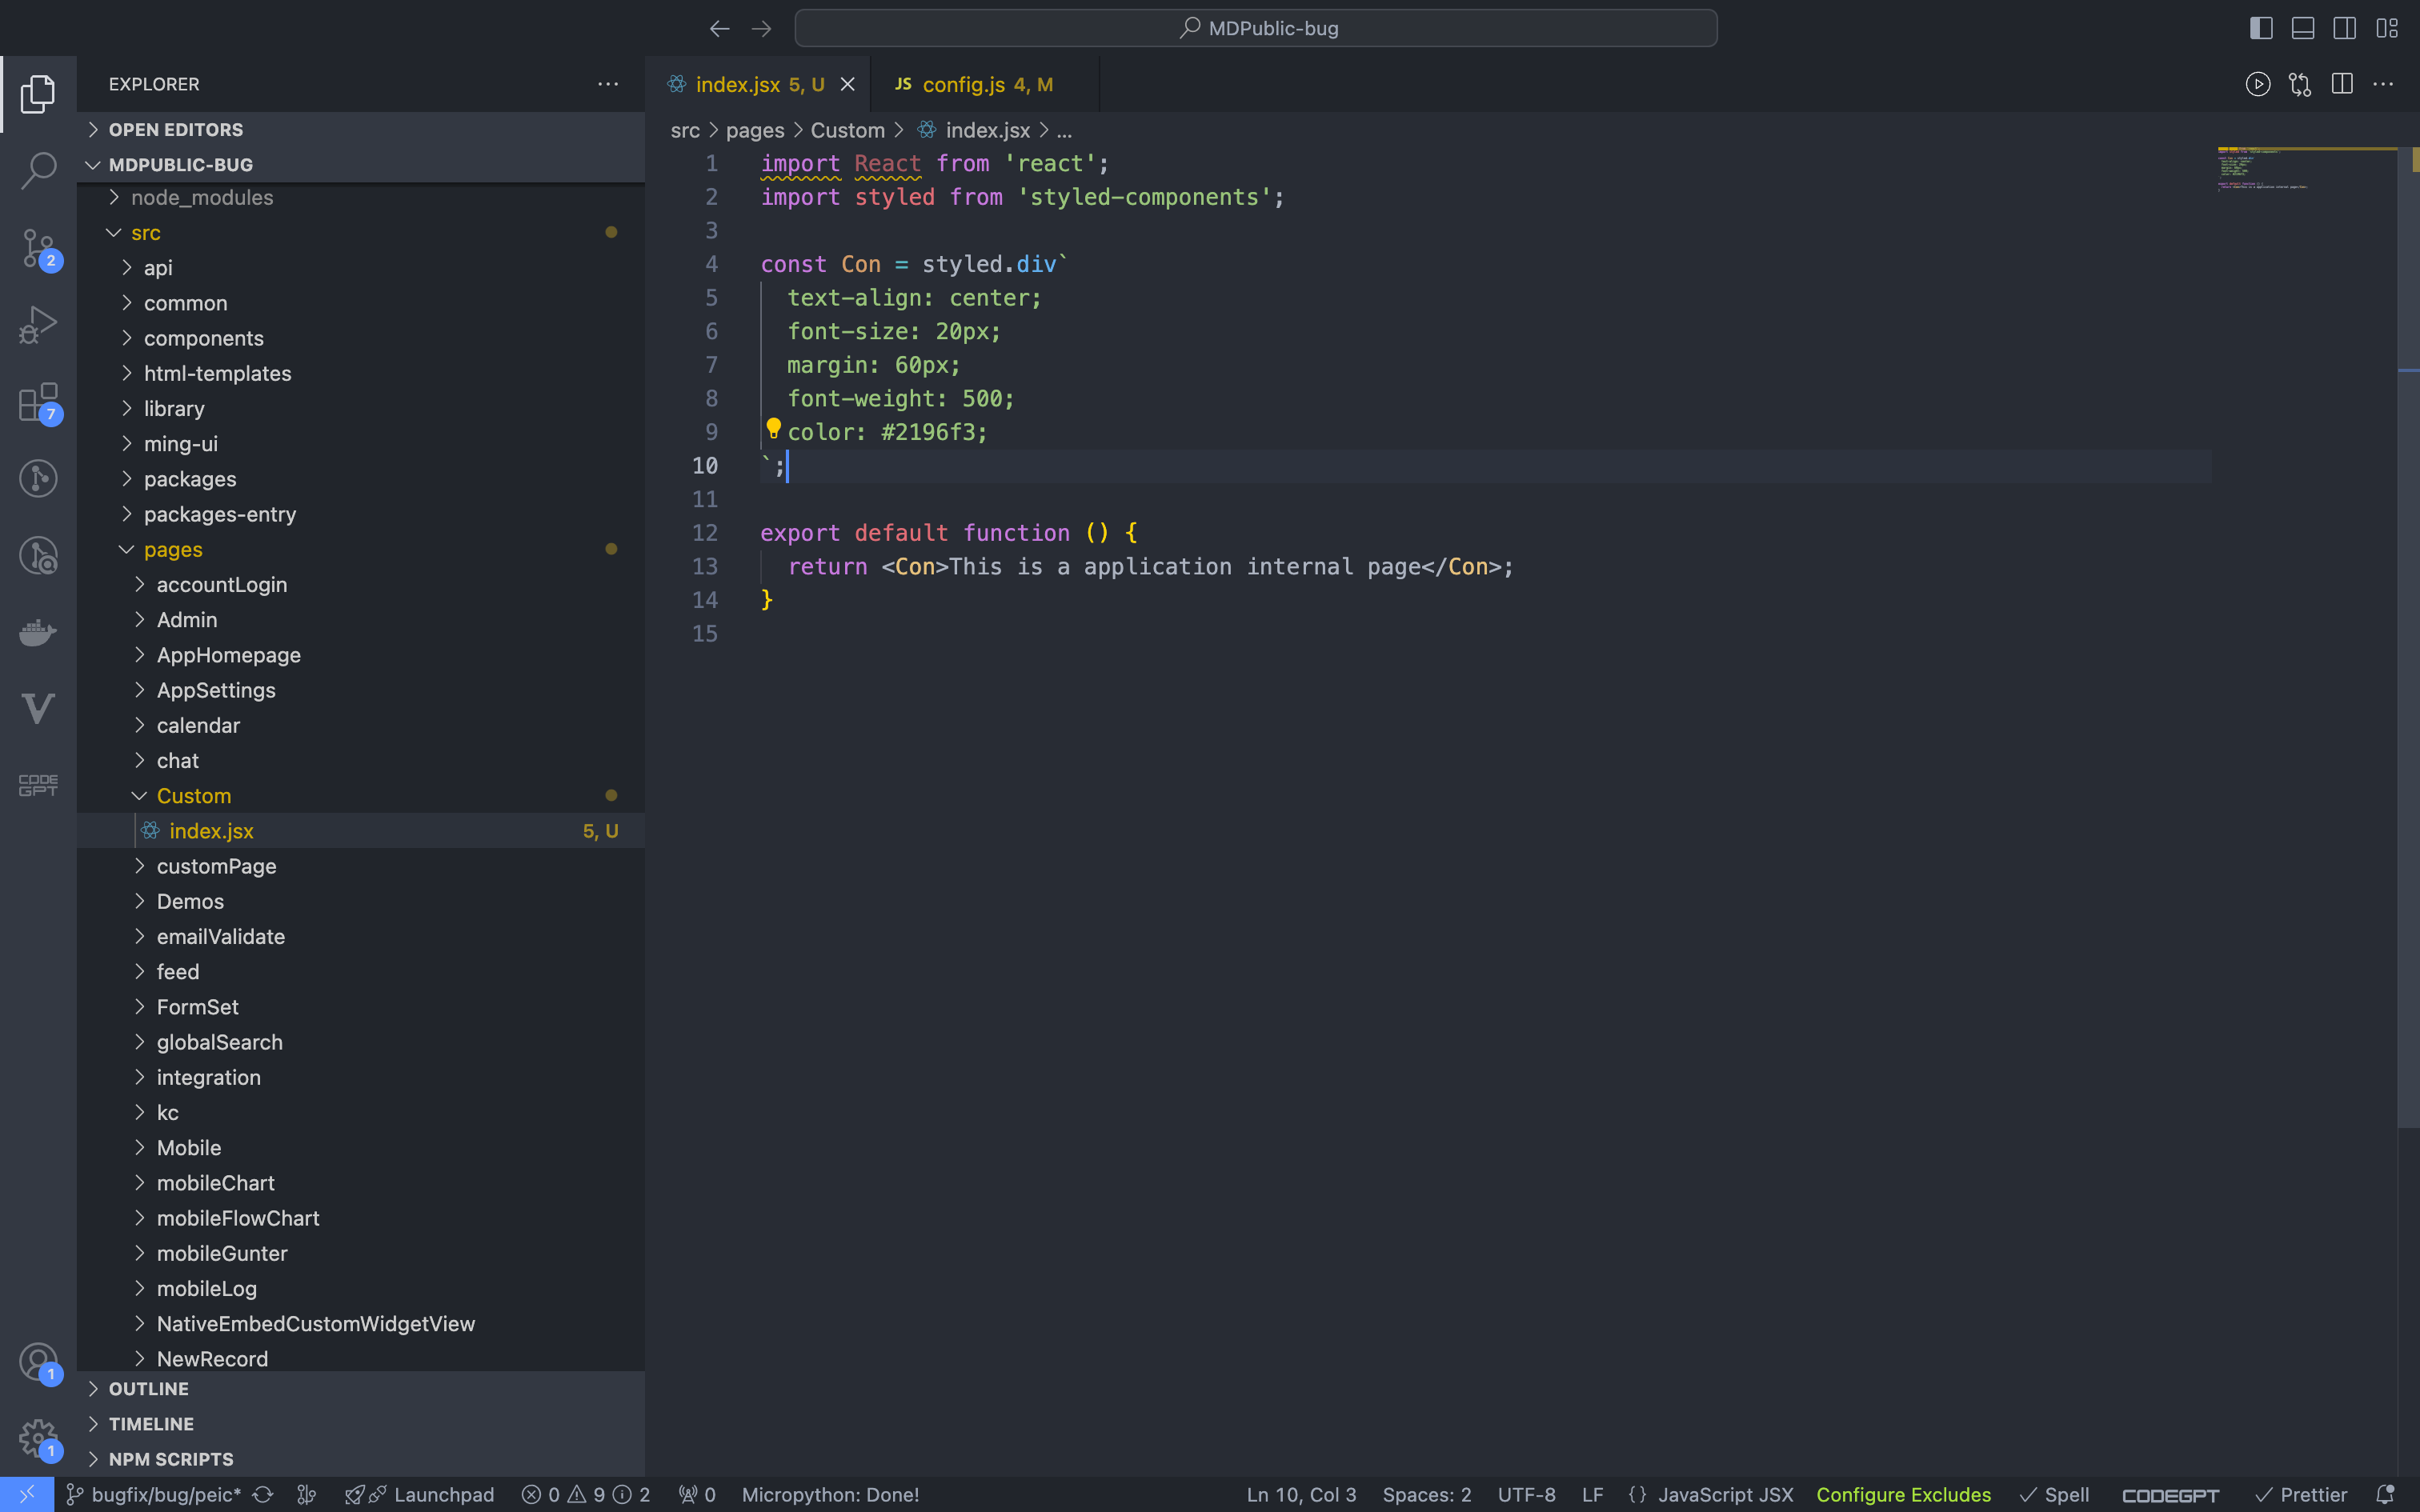The height and width of the screenshot is (1512, 2420).
Task: Click the MDPublic-bug command center search box
Action: pos(1256,28)
